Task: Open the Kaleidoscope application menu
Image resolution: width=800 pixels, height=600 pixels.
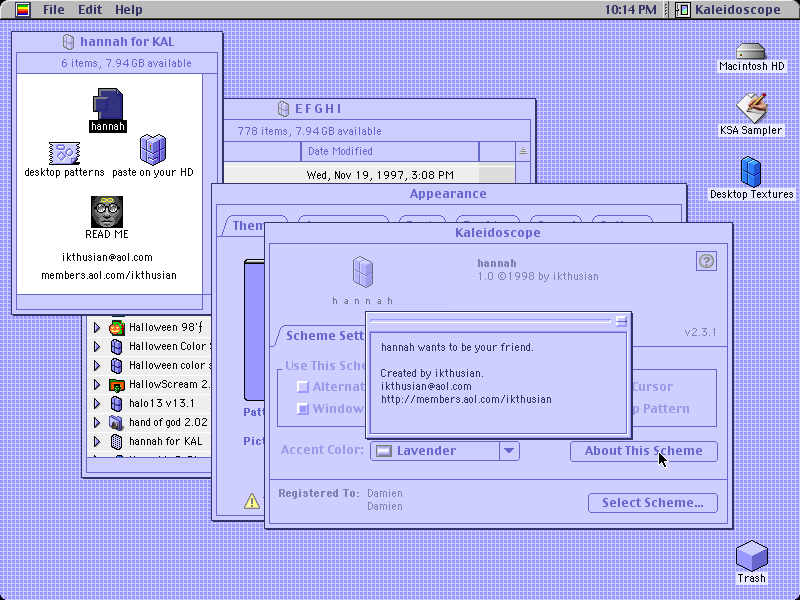Action: (729, 10)
